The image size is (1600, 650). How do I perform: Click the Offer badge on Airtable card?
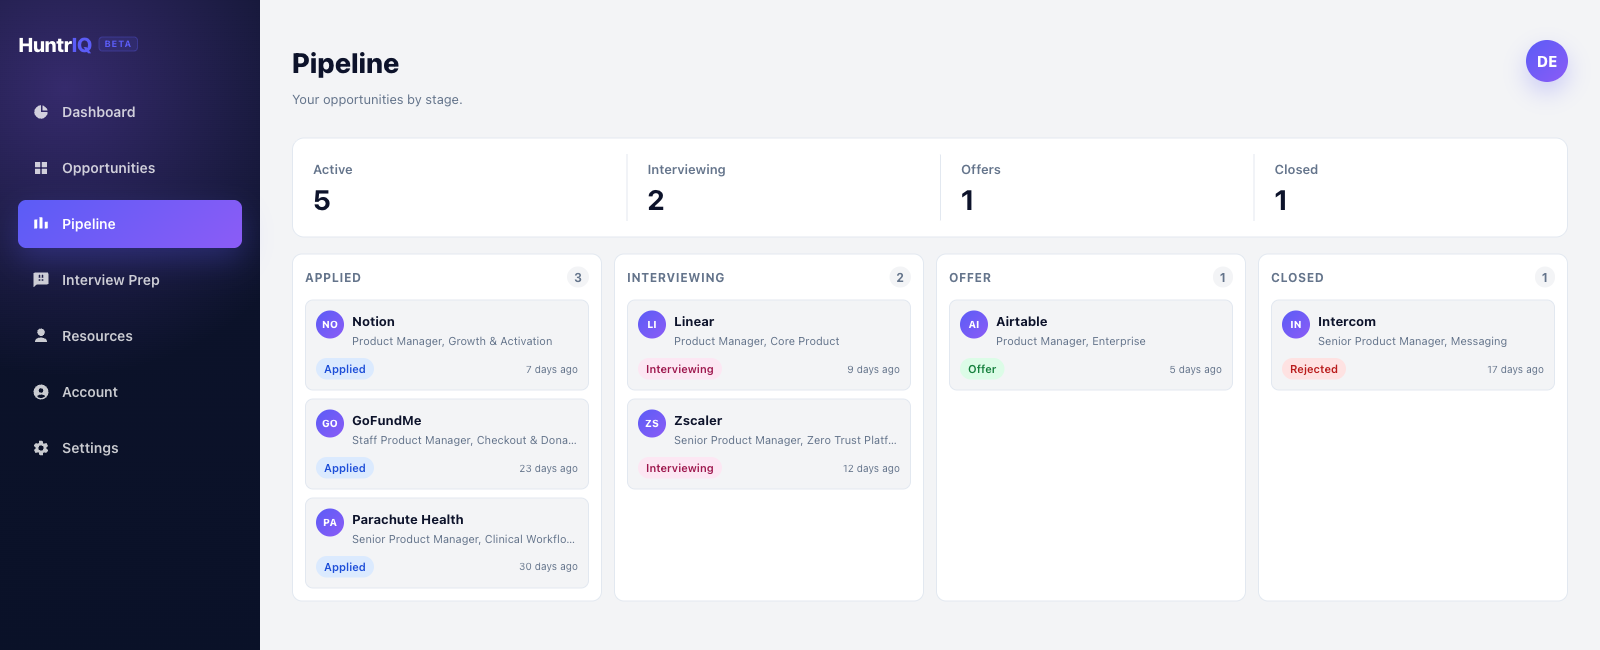(982, 369)
